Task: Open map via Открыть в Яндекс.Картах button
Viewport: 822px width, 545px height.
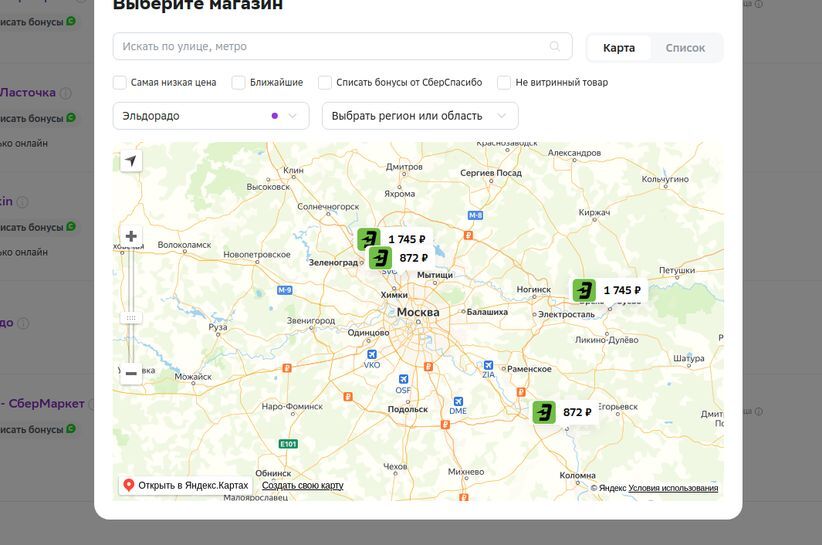Action: [x=186, y=485]
